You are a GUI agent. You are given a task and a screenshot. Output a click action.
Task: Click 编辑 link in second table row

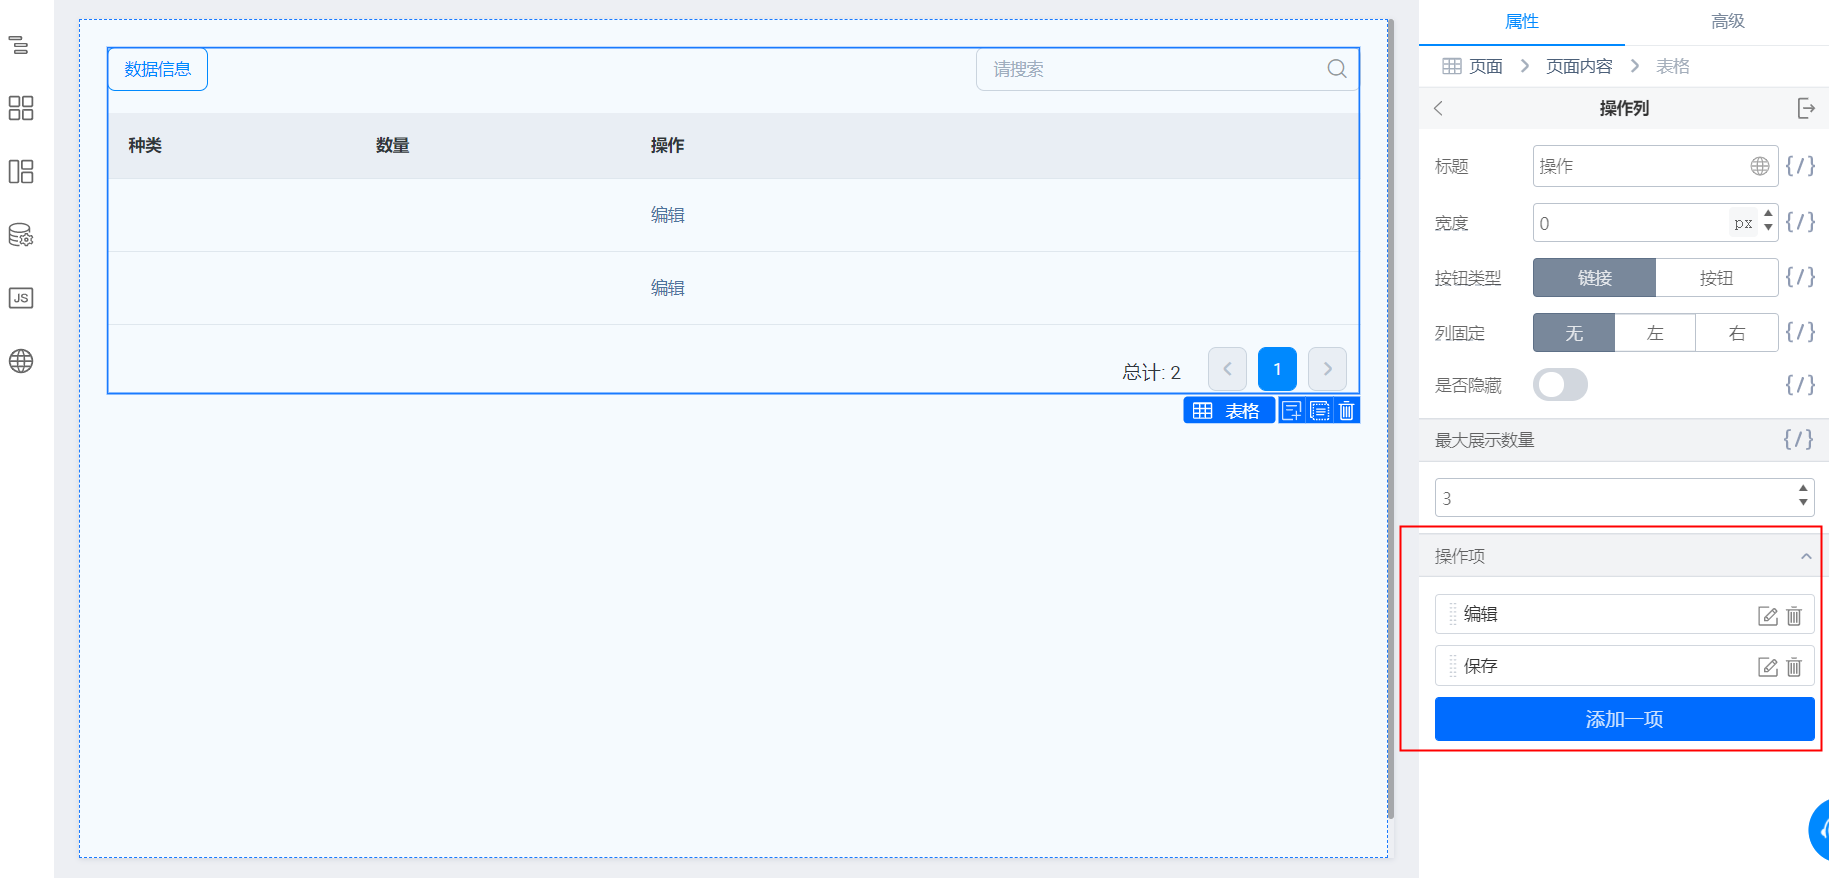pyautogui.click(x=668, y=288)
